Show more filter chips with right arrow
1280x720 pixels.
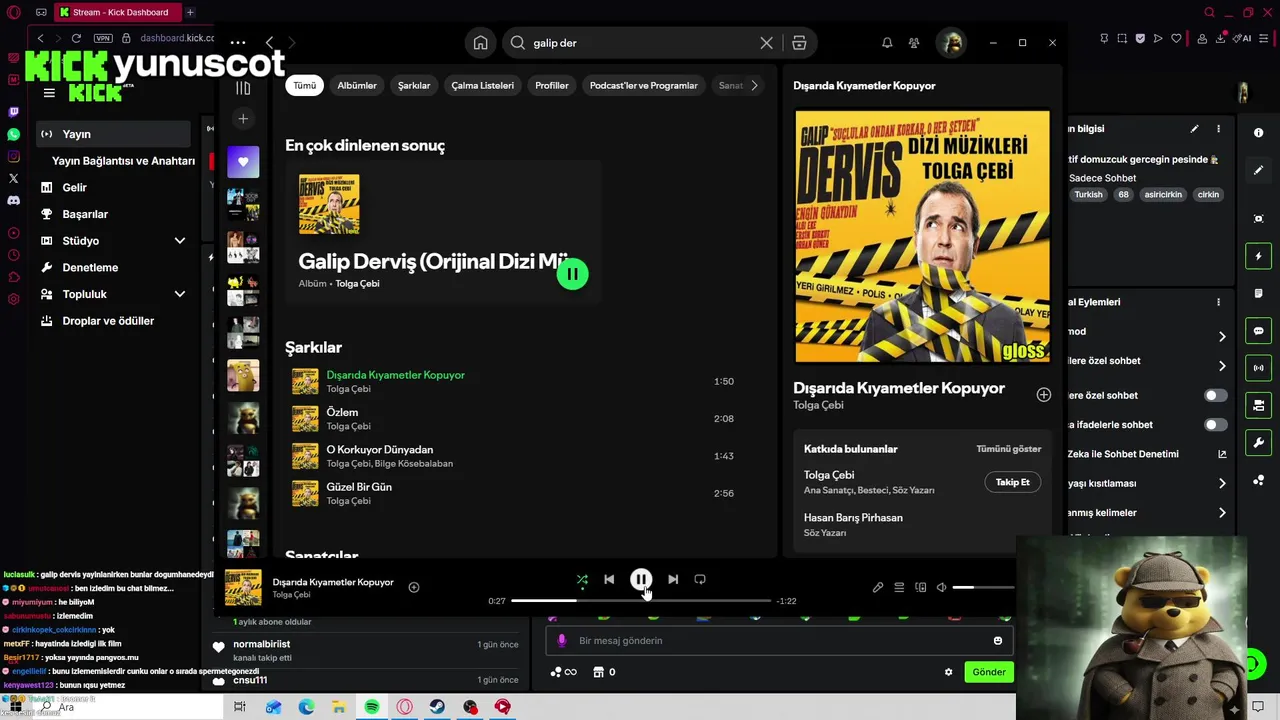(754, 85)
